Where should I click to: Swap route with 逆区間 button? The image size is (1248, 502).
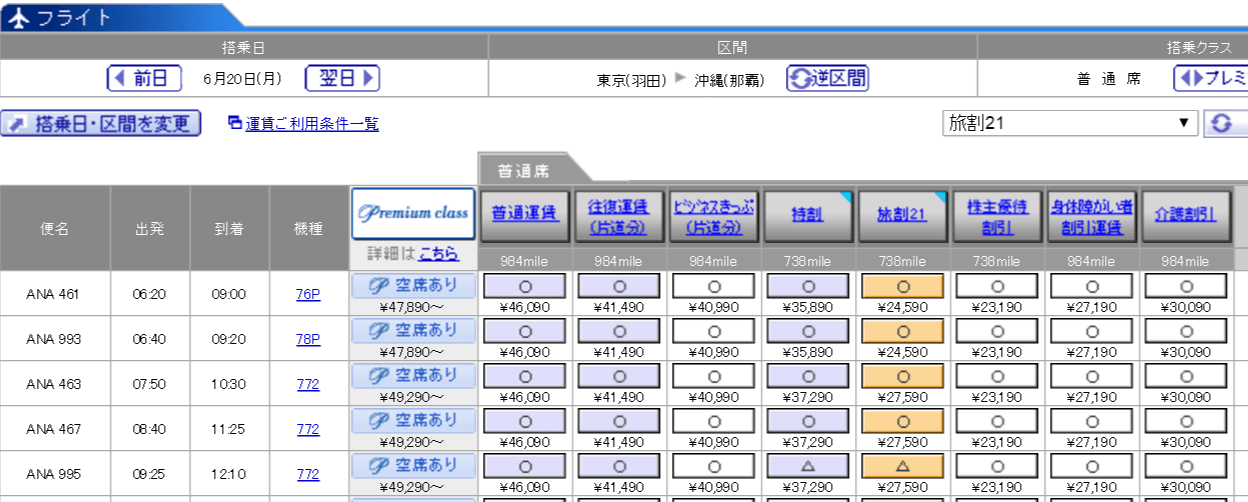point(827,78)
